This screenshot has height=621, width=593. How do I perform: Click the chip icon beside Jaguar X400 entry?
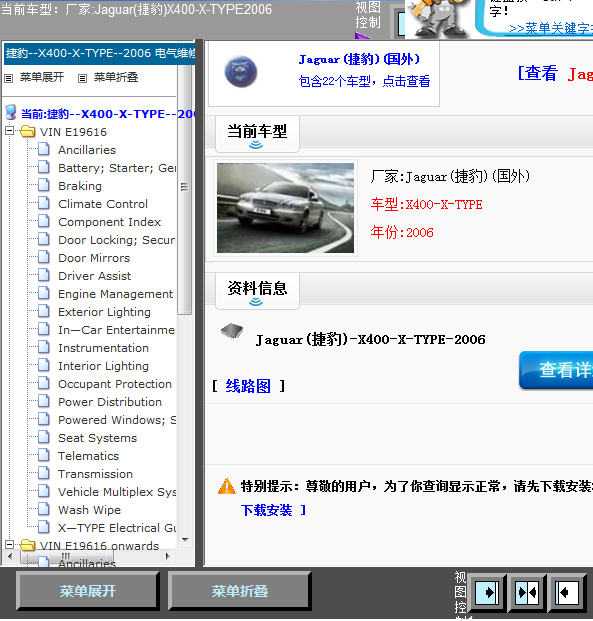click(232, 331)
